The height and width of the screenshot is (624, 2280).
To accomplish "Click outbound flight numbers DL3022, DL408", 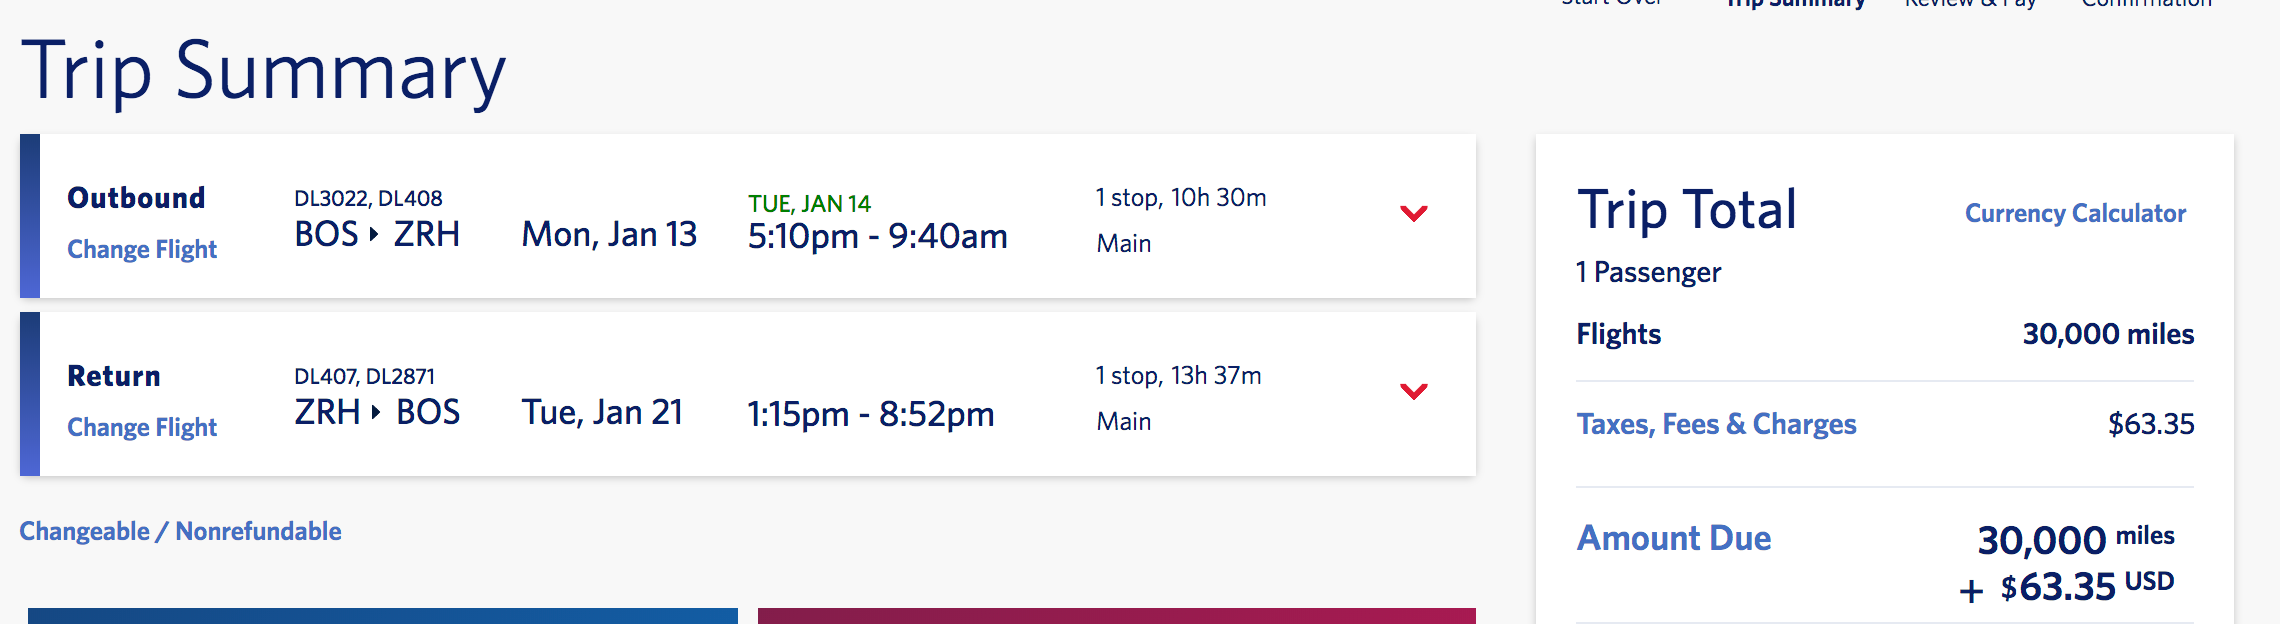I will pos(368,198).
